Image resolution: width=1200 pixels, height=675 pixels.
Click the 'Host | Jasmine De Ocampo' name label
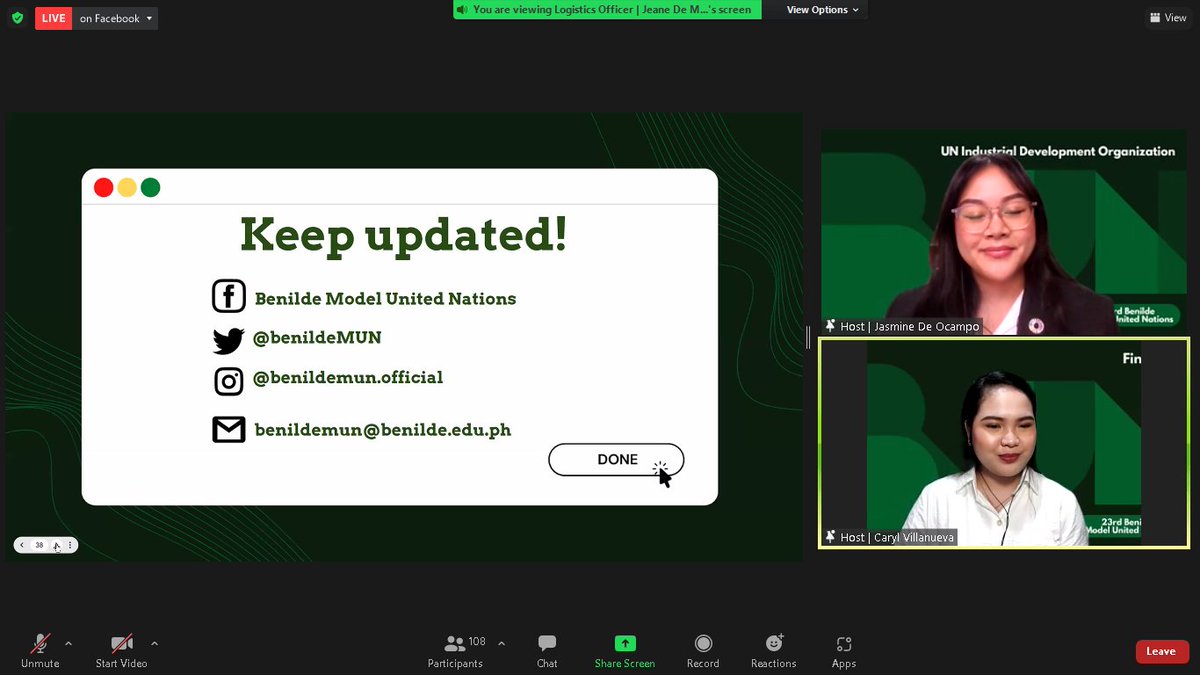(x=909, y=326)
